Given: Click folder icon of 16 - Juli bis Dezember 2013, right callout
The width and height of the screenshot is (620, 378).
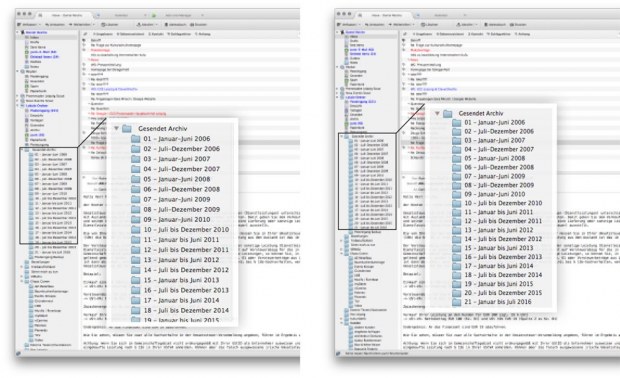Looking at the screenshot, I should pyautogui.click(x=457, y=257).
